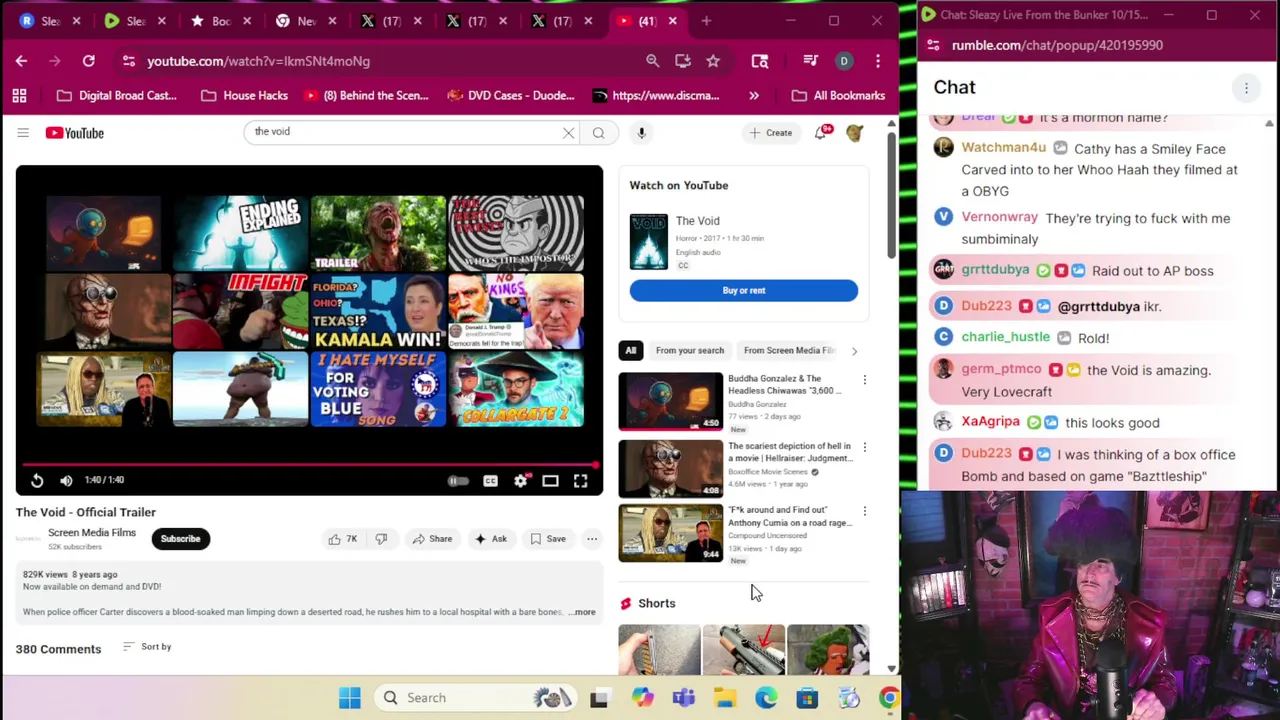Open the Digital Broad Cast bookmark folder
Image resolution: width=1280 pixels, height=720 pixels.
pyautogui.click(x=117, y=95)
